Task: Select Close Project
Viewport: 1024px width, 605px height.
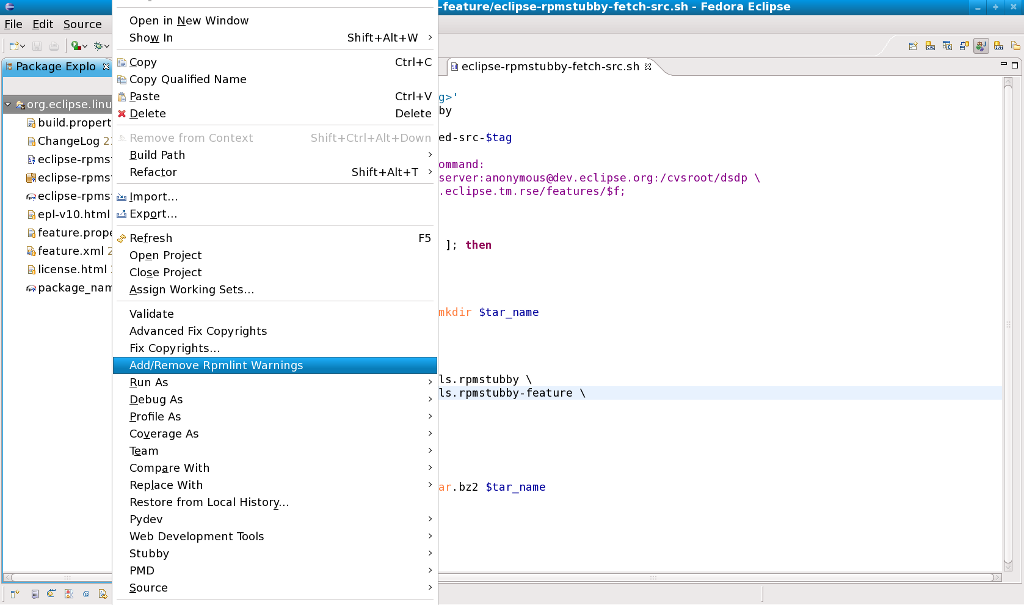Action: pos(275,272)
